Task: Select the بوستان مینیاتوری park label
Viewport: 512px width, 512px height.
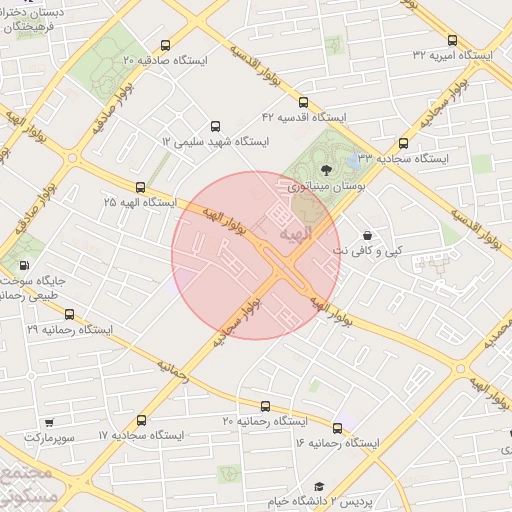Action: 327,187
